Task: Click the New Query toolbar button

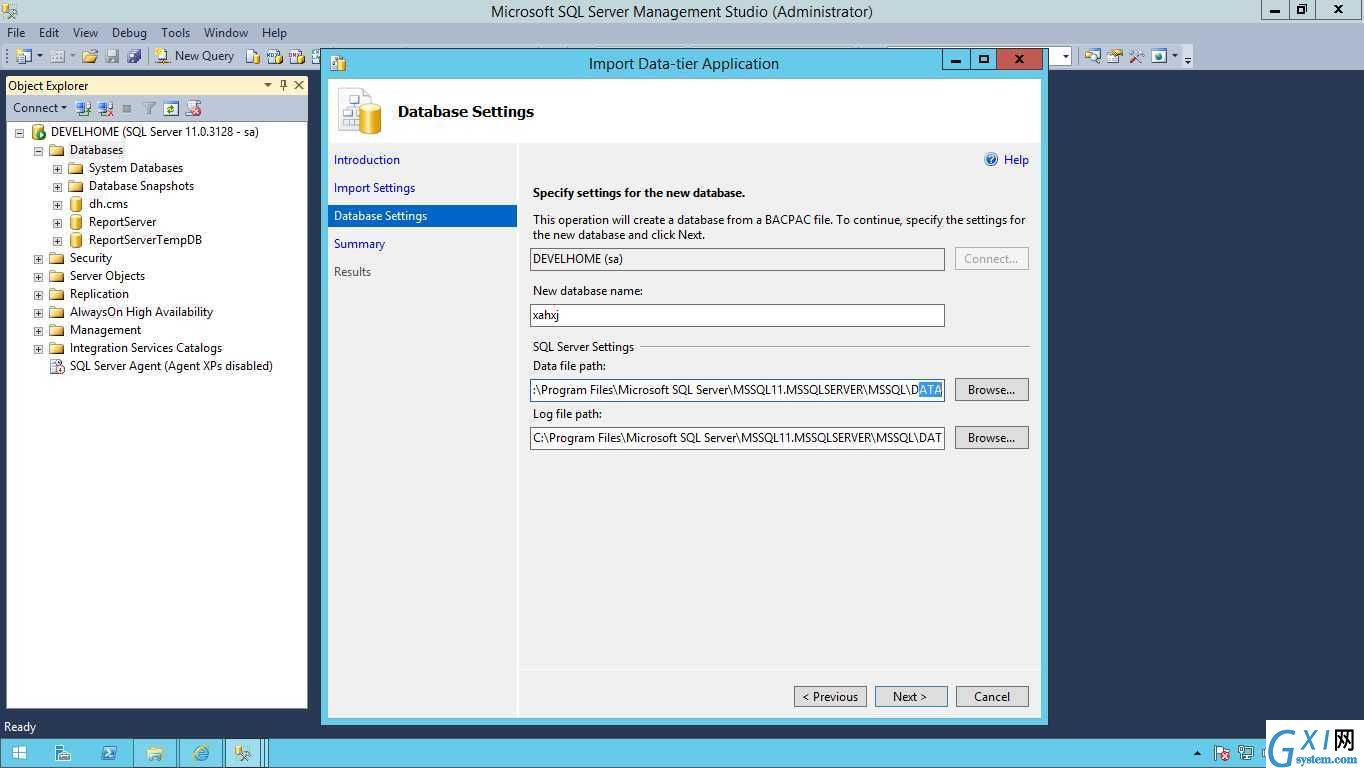Action: click(195, 56)
